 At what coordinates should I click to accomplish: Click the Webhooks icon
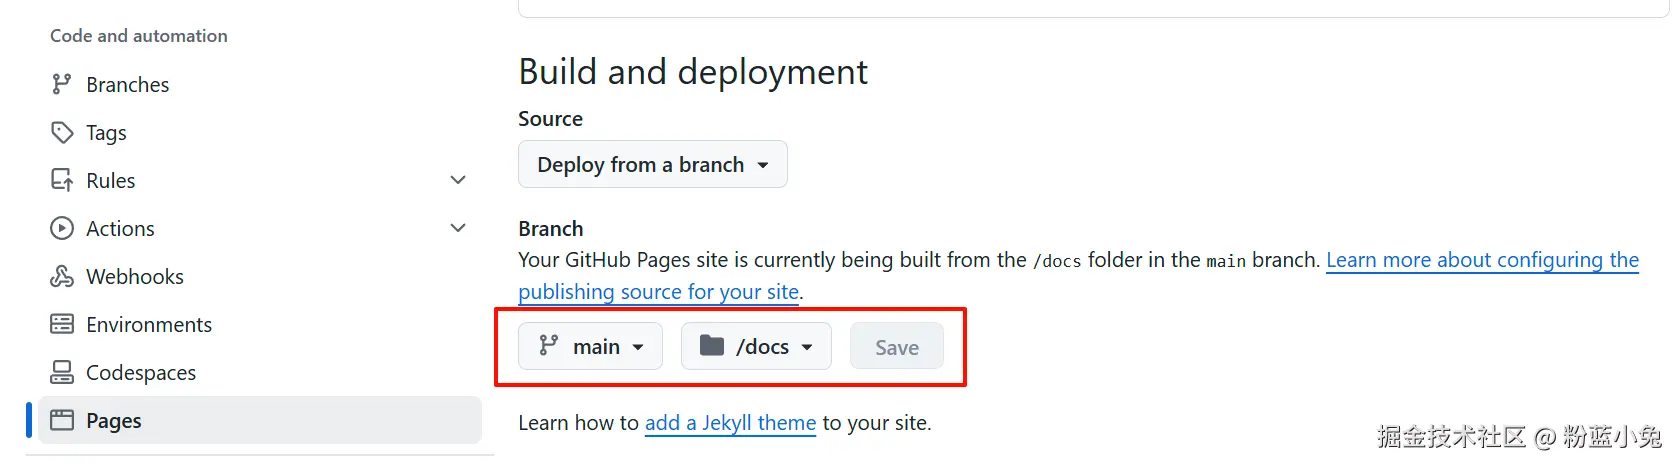62,276
